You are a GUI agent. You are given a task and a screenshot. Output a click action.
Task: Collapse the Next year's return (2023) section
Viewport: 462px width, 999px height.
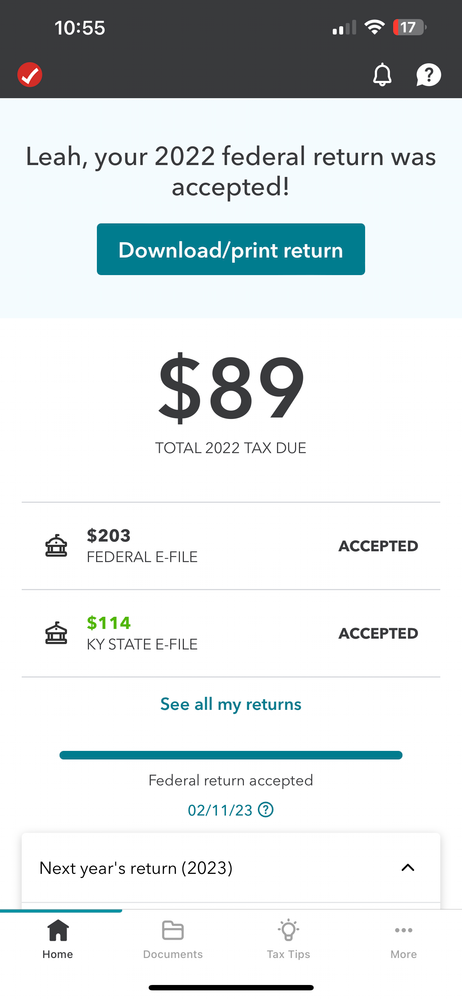[x=408, y=868]
